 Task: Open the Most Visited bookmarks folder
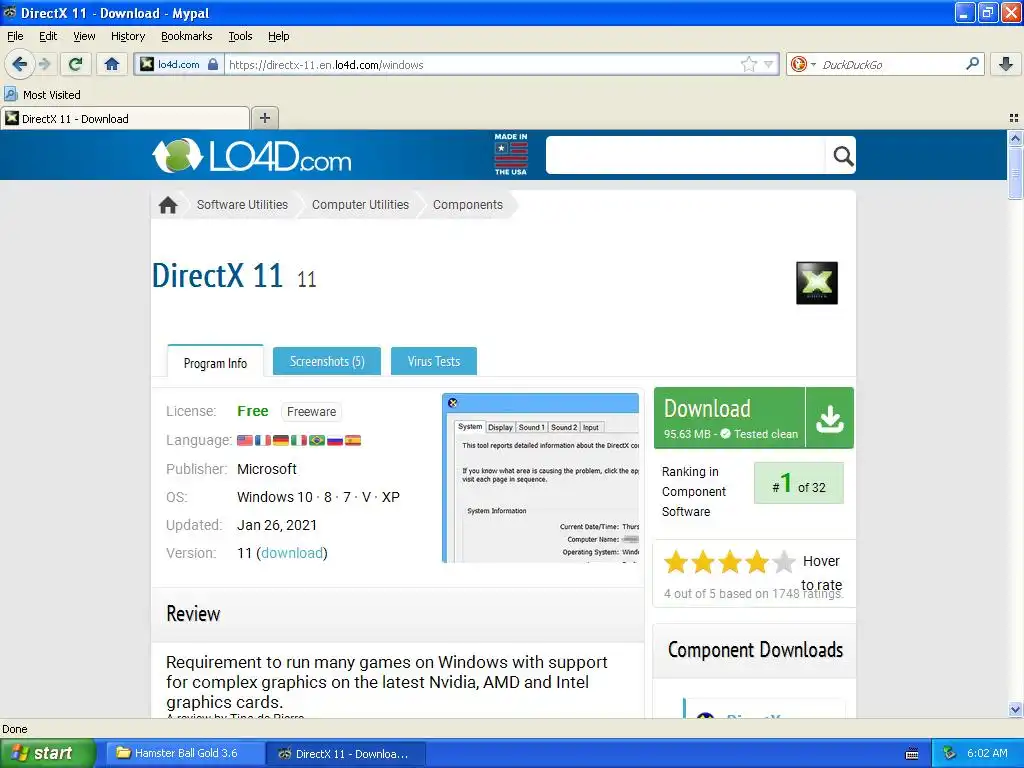coord(42,95)
